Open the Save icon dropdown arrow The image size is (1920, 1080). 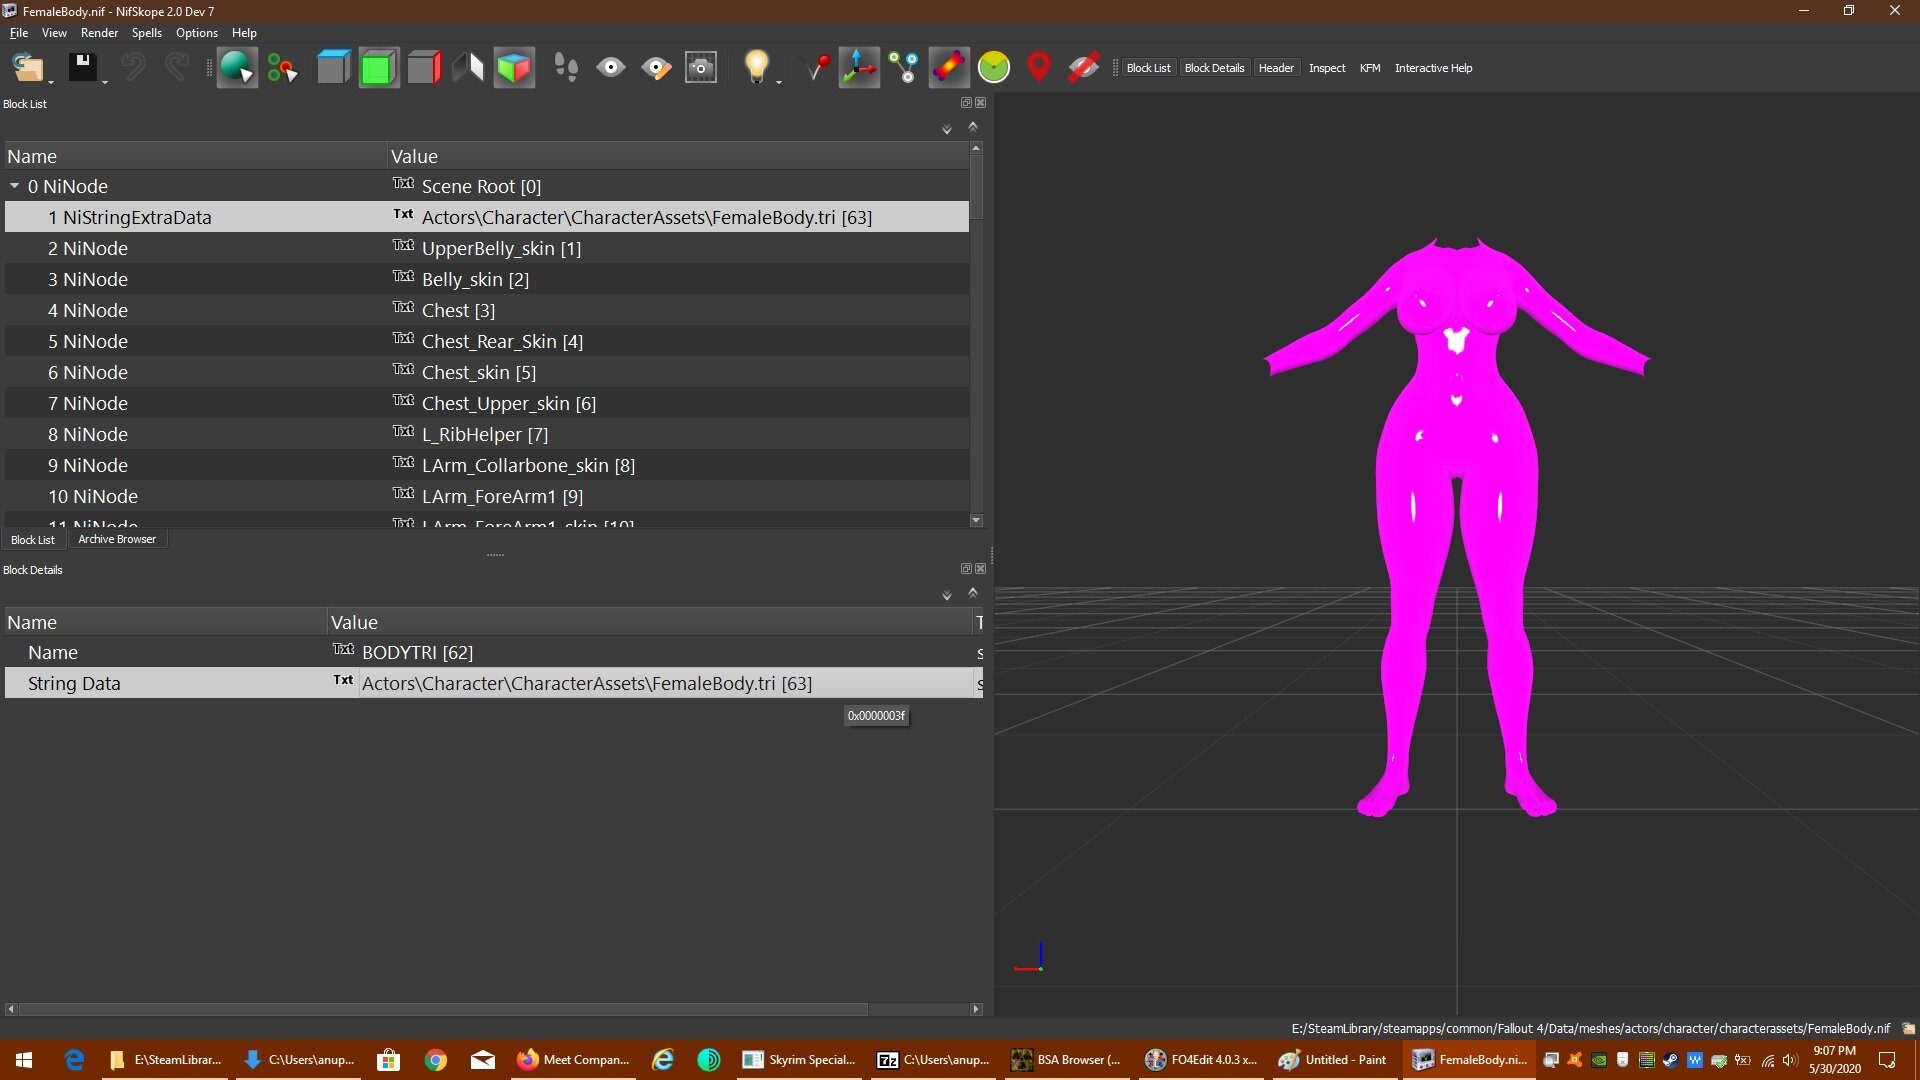[x=104, y=82]
